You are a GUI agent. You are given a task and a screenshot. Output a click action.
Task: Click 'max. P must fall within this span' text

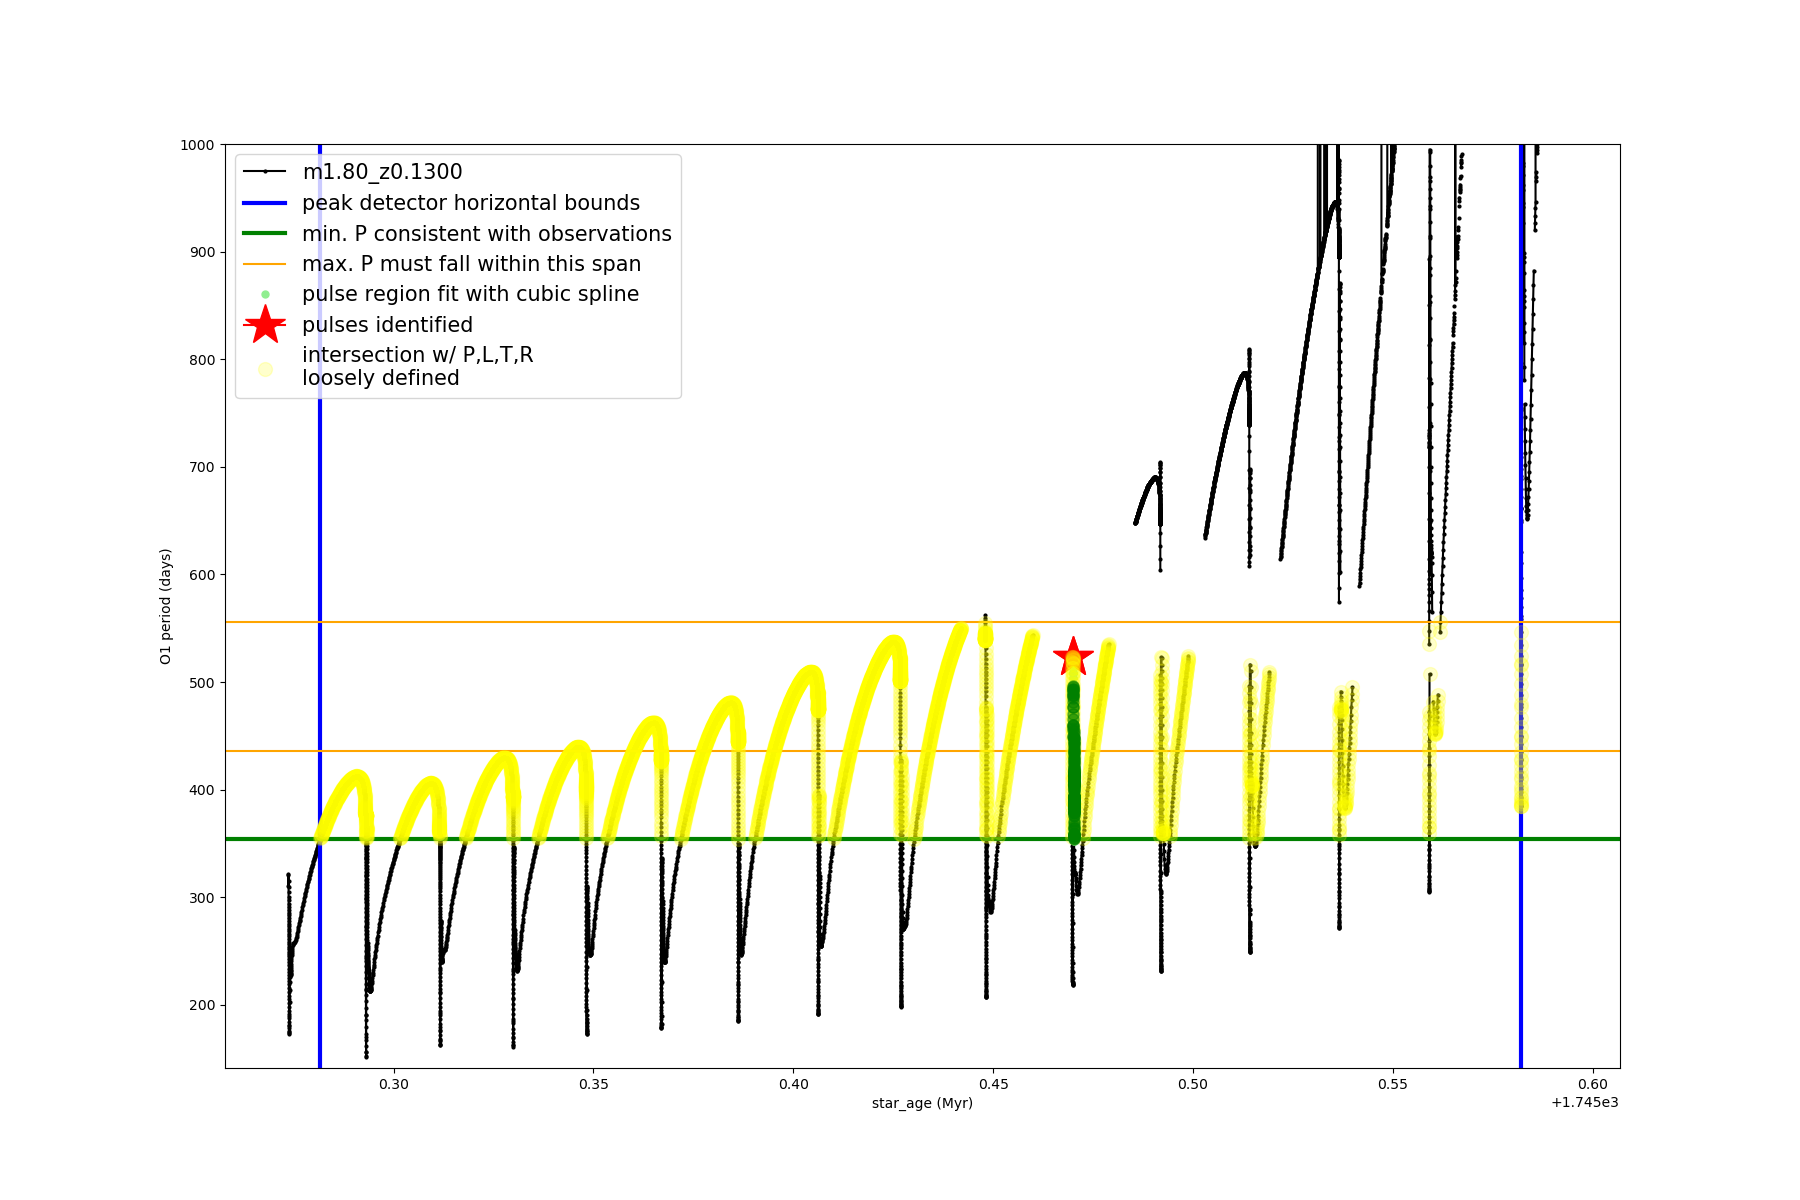pos(472,264)
